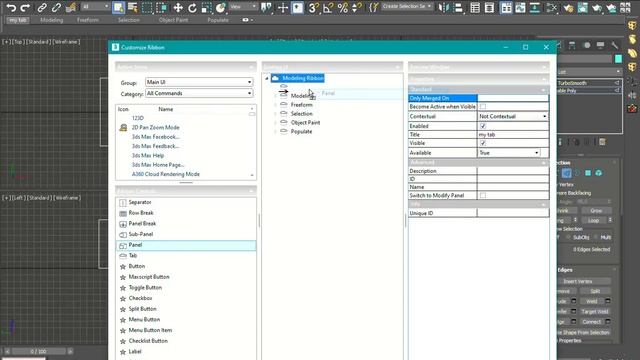Screen dimensions: 640x360
Task: Open the View reference coordinate dropdown
Action: [x=243, y=7]
